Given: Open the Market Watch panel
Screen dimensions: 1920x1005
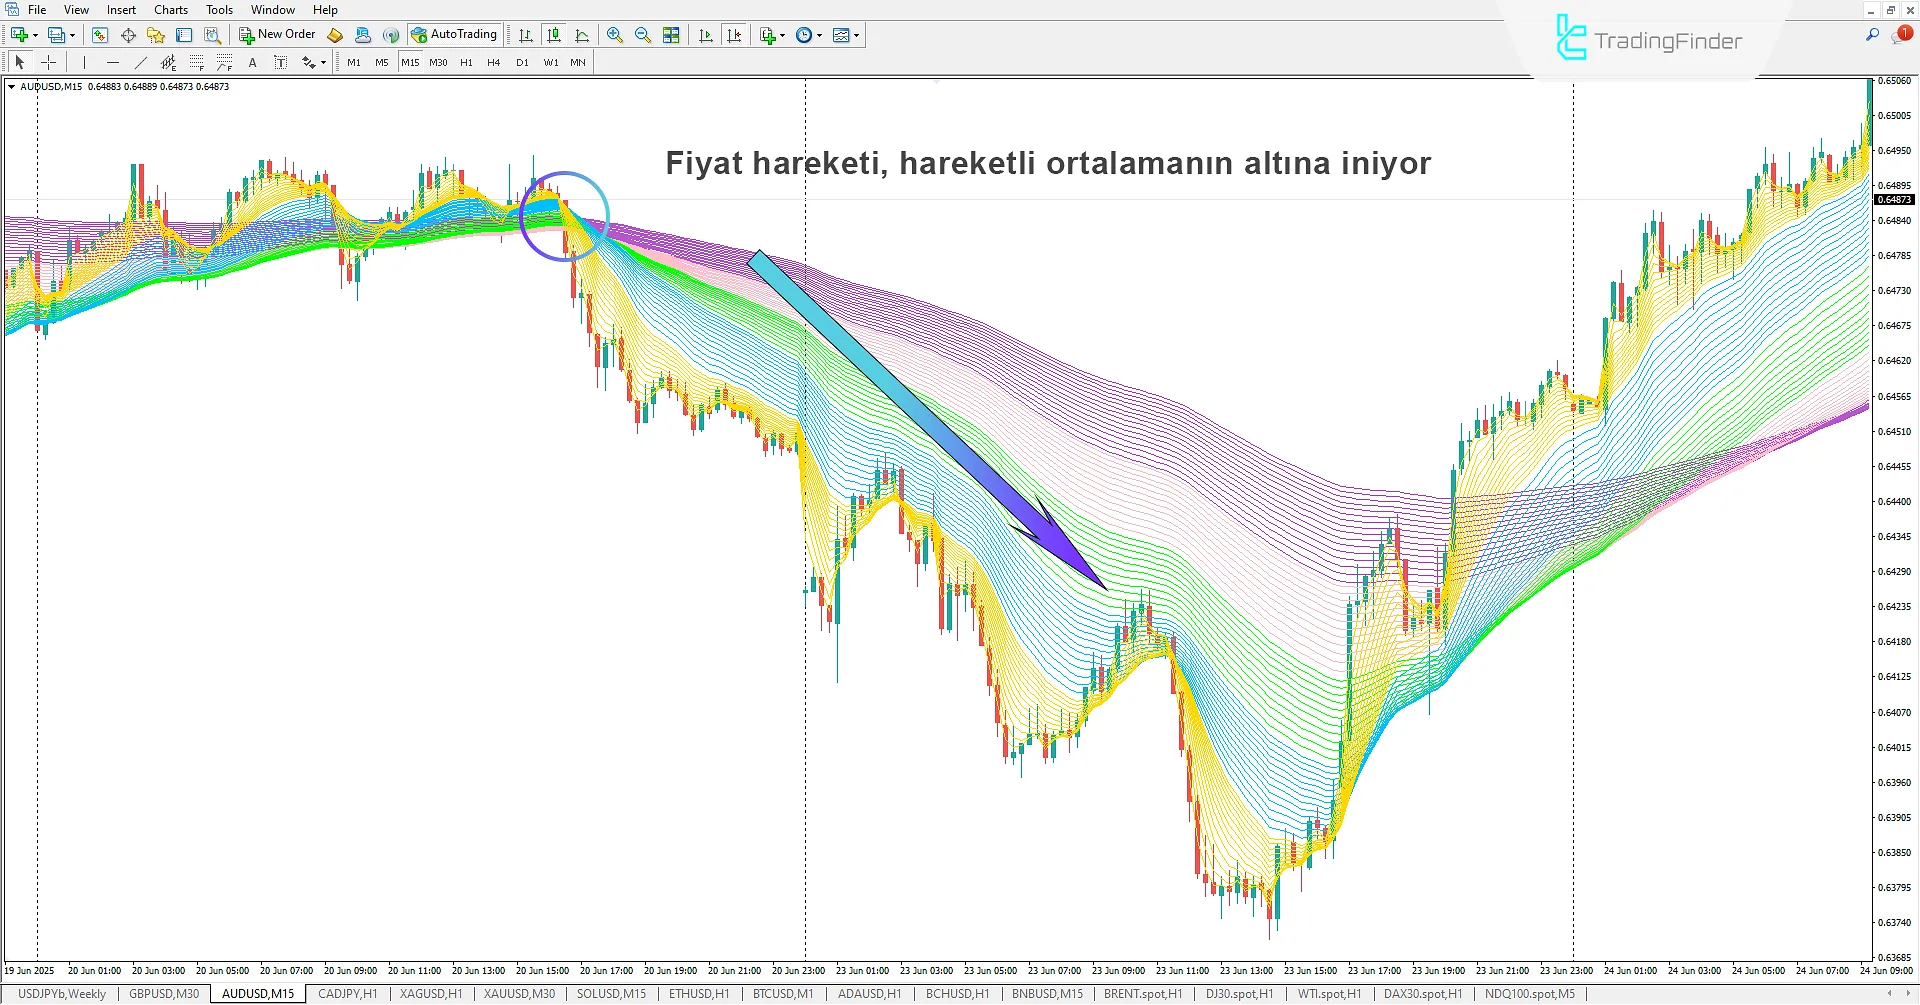Looking at the screenshot, I should coord(100,35).
